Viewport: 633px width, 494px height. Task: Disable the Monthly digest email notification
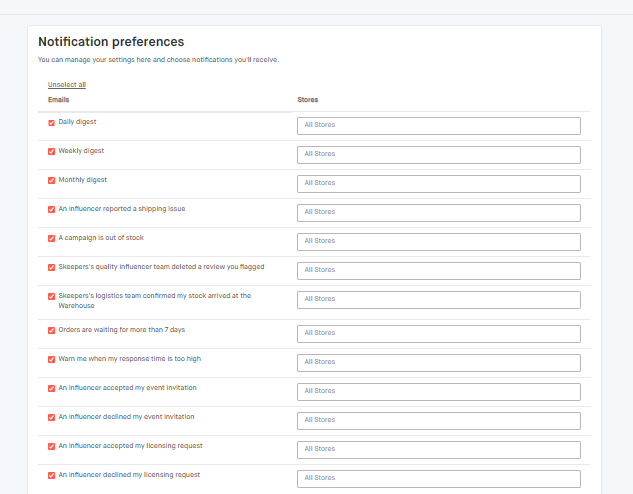point(52,181)
